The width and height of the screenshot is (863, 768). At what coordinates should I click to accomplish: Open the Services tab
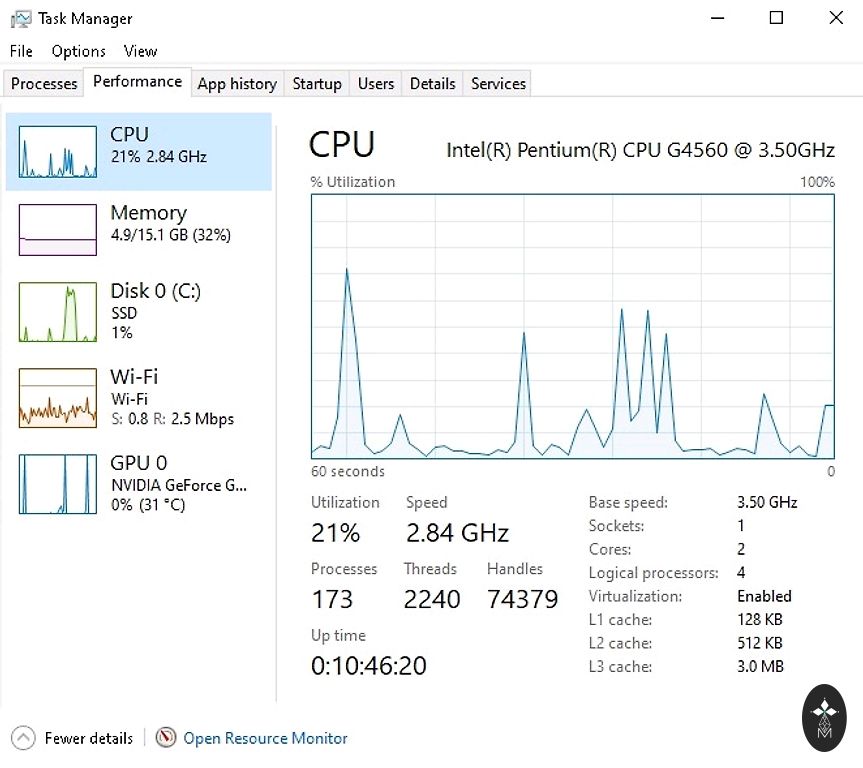[498, 84]
